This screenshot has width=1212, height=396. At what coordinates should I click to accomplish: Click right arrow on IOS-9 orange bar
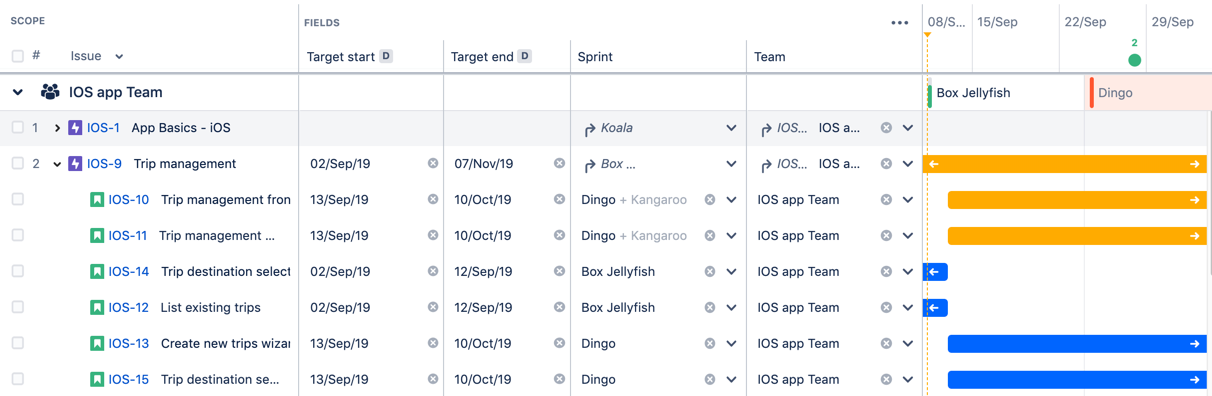click(x=1195, y=164)
